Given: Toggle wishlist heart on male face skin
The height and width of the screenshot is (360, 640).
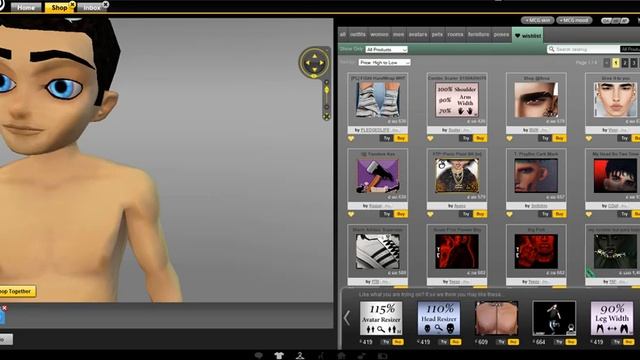Looking at the screenshot, I should pos(589,138).
